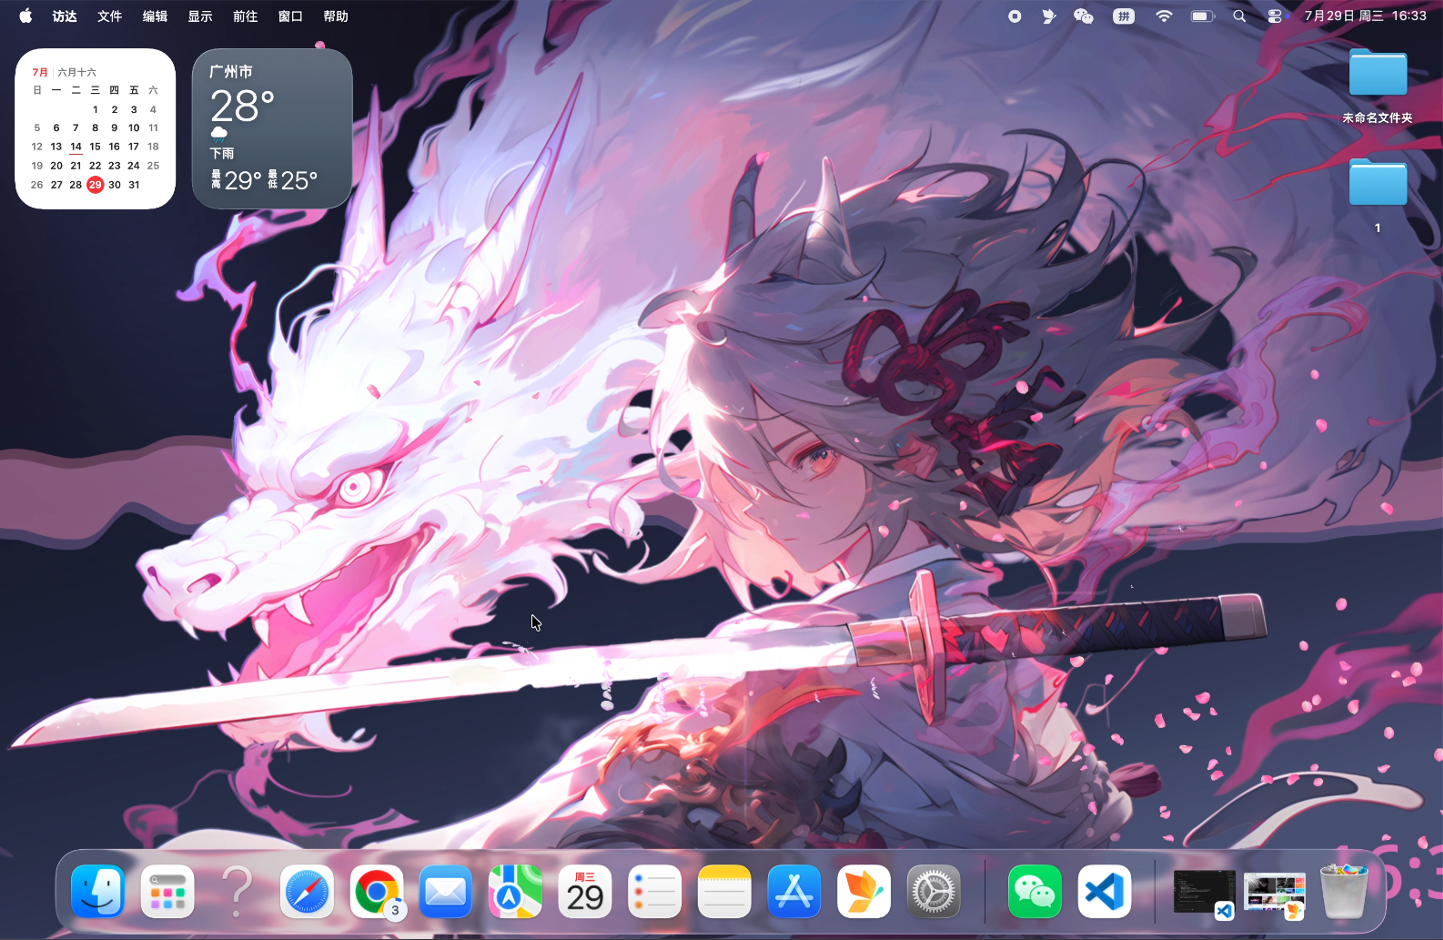
Task: Open Maps from the Dock
Action: [515, 891]
